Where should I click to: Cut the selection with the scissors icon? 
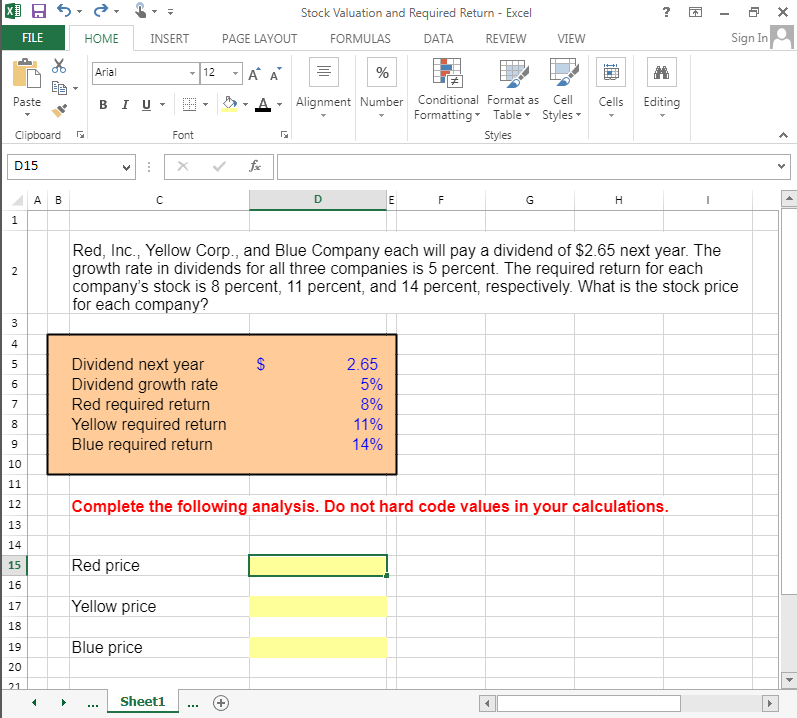pos(59,66)
